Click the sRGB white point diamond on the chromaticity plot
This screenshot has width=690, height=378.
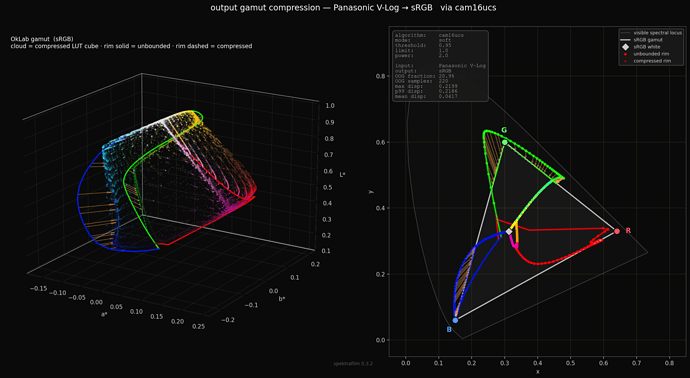(x=509, y=231)
